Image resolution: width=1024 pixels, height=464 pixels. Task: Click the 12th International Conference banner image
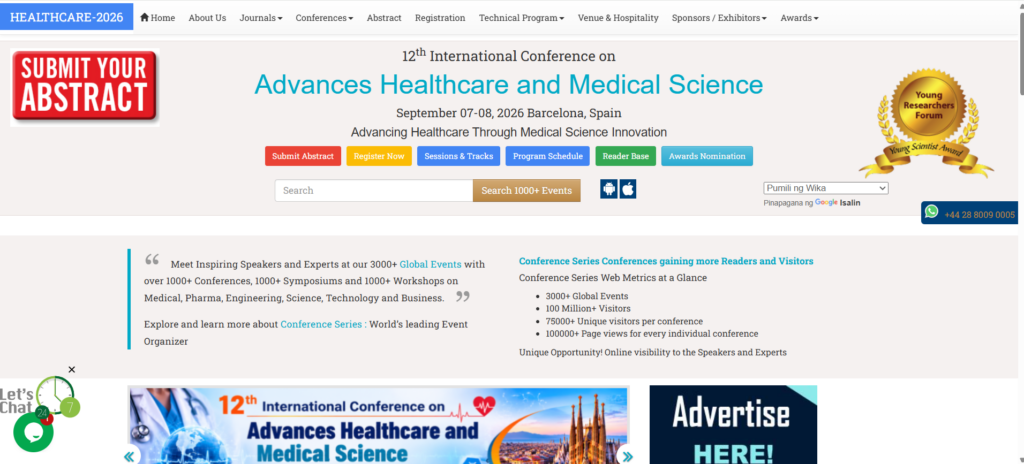tap(378, 425)
